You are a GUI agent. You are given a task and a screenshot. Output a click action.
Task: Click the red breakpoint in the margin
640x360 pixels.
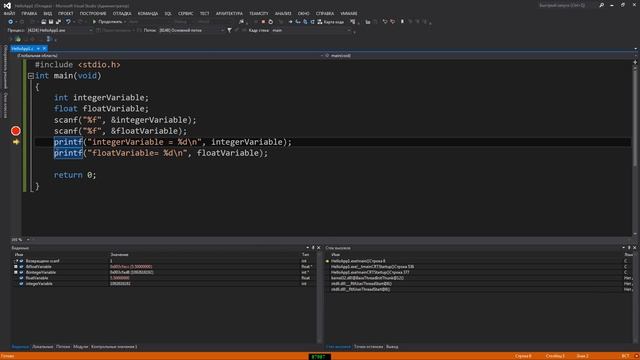16,131
